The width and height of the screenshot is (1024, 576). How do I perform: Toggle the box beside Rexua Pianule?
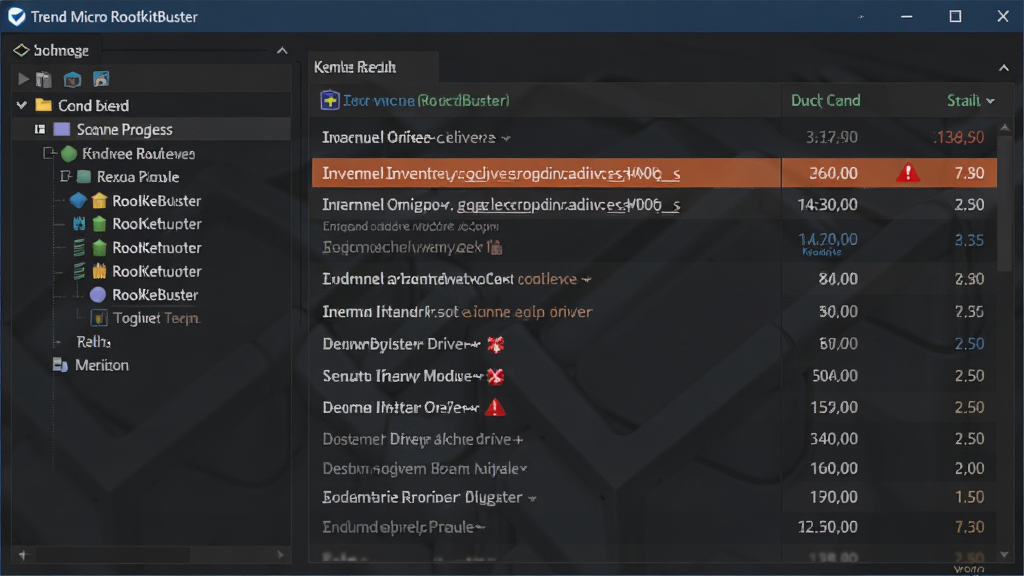(x=65, y=176)
